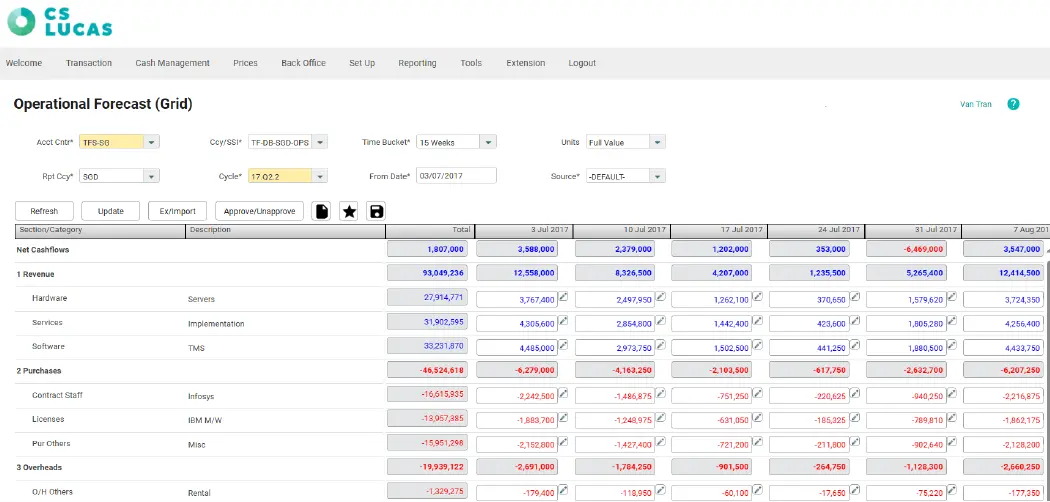Click edit pencil beside Implementation 1,442,400
This screenshot has height=502, width=1050.
pos(757,321)
